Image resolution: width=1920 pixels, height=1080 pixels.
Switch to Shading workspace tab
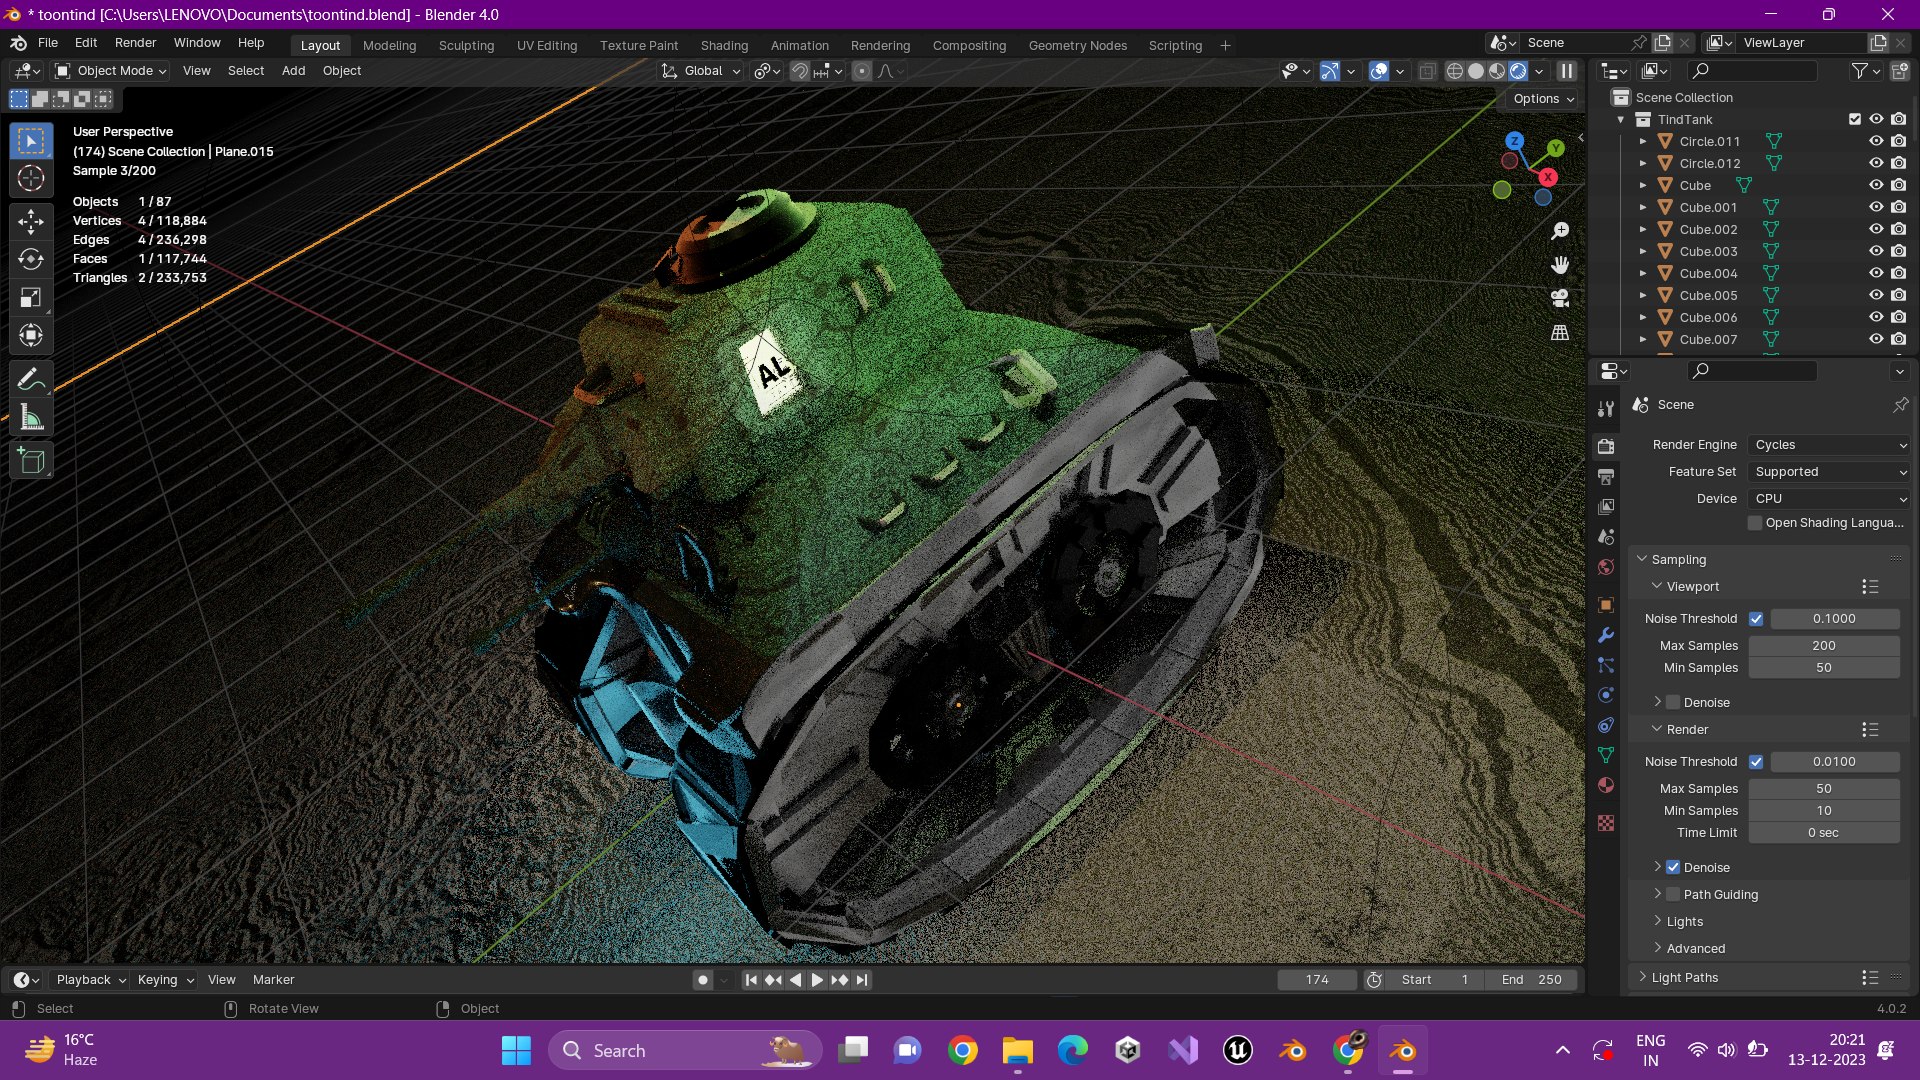tap(724, 45)
